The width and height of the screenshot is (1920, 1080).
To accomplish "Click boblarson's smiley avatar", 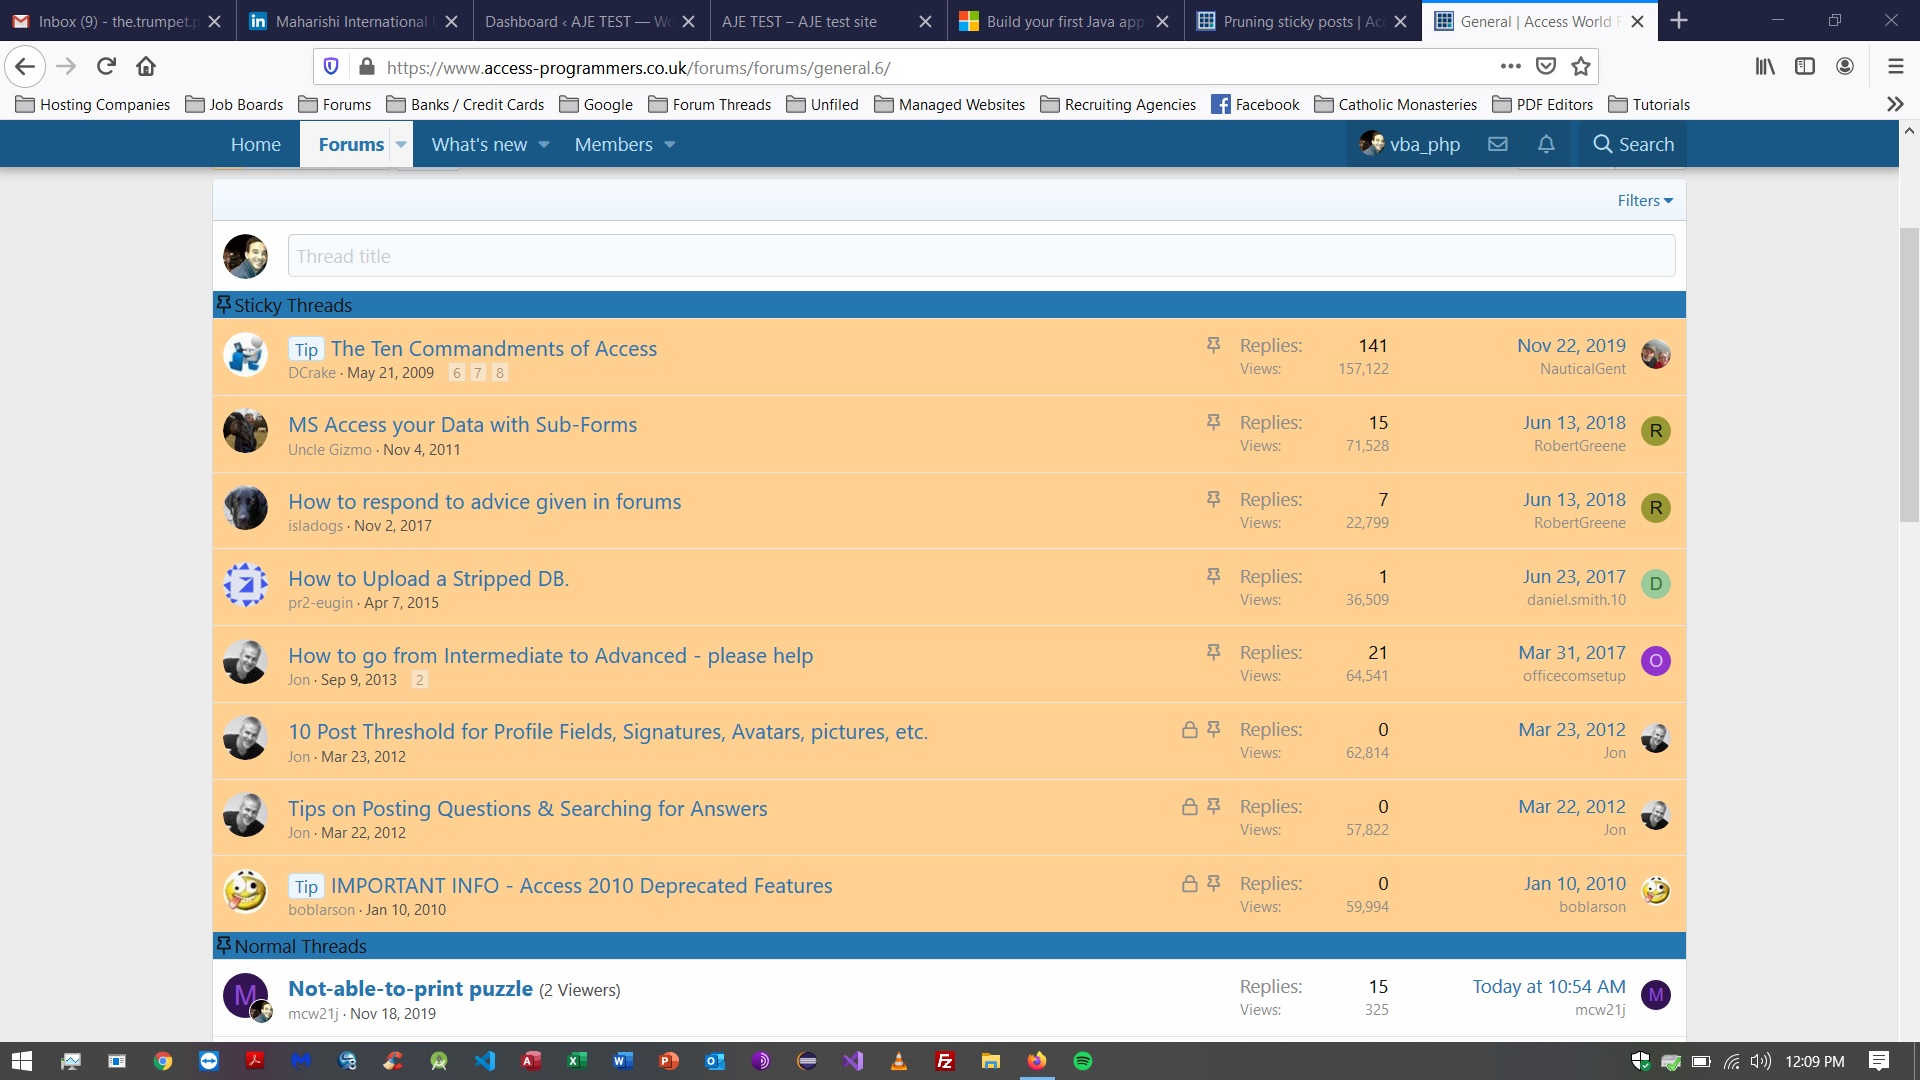I will (245, 891).
